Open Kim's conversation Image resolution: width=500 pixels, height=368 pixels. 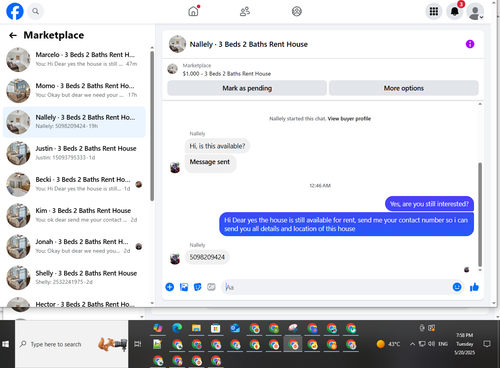(x=74, y=215)
